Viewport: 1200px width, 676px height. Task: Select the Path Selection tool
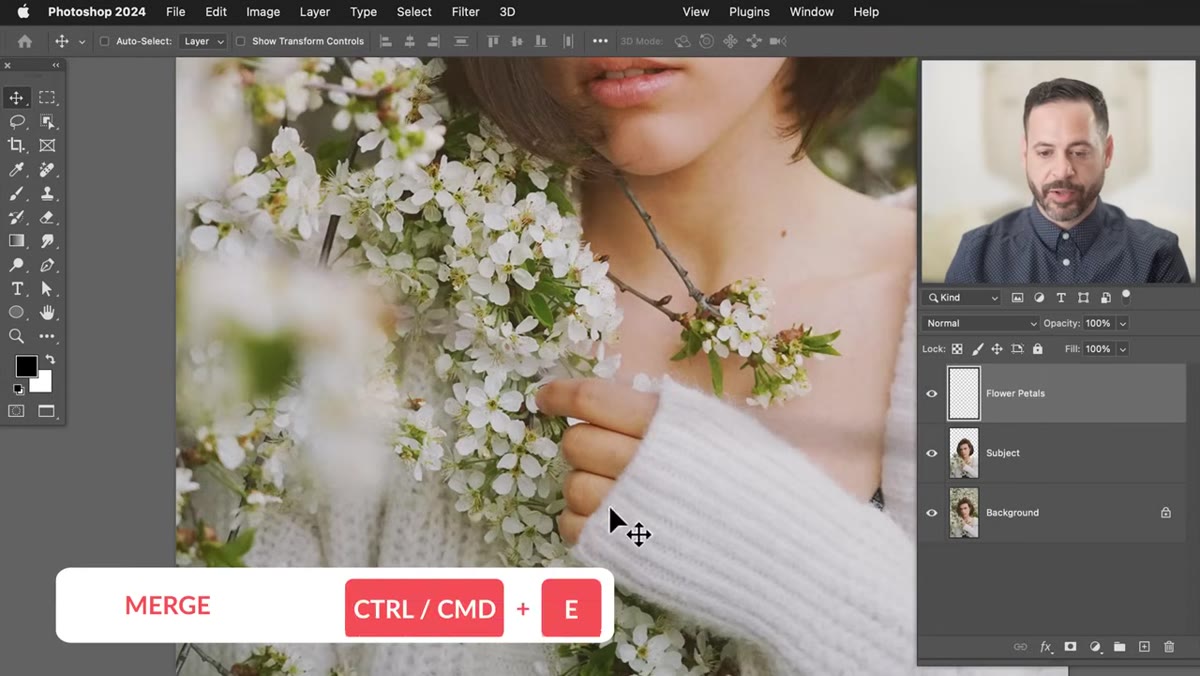pos(47,289)
